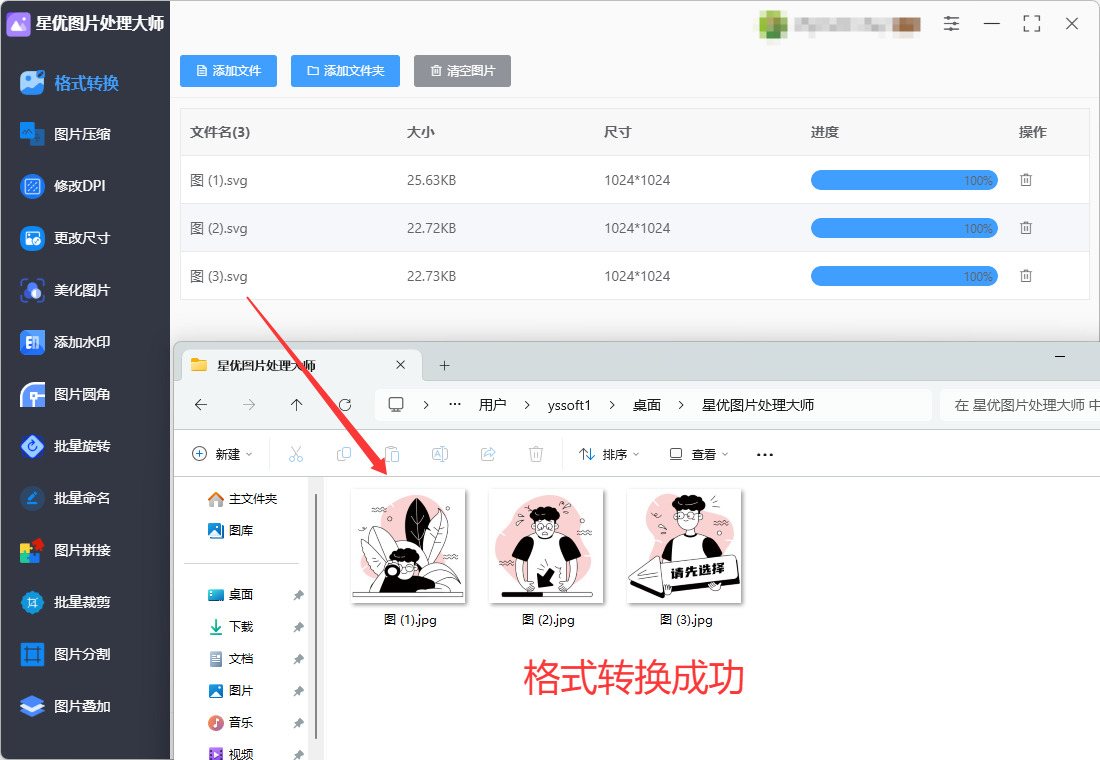Show more Explorer toolbar options

[765, 454]
